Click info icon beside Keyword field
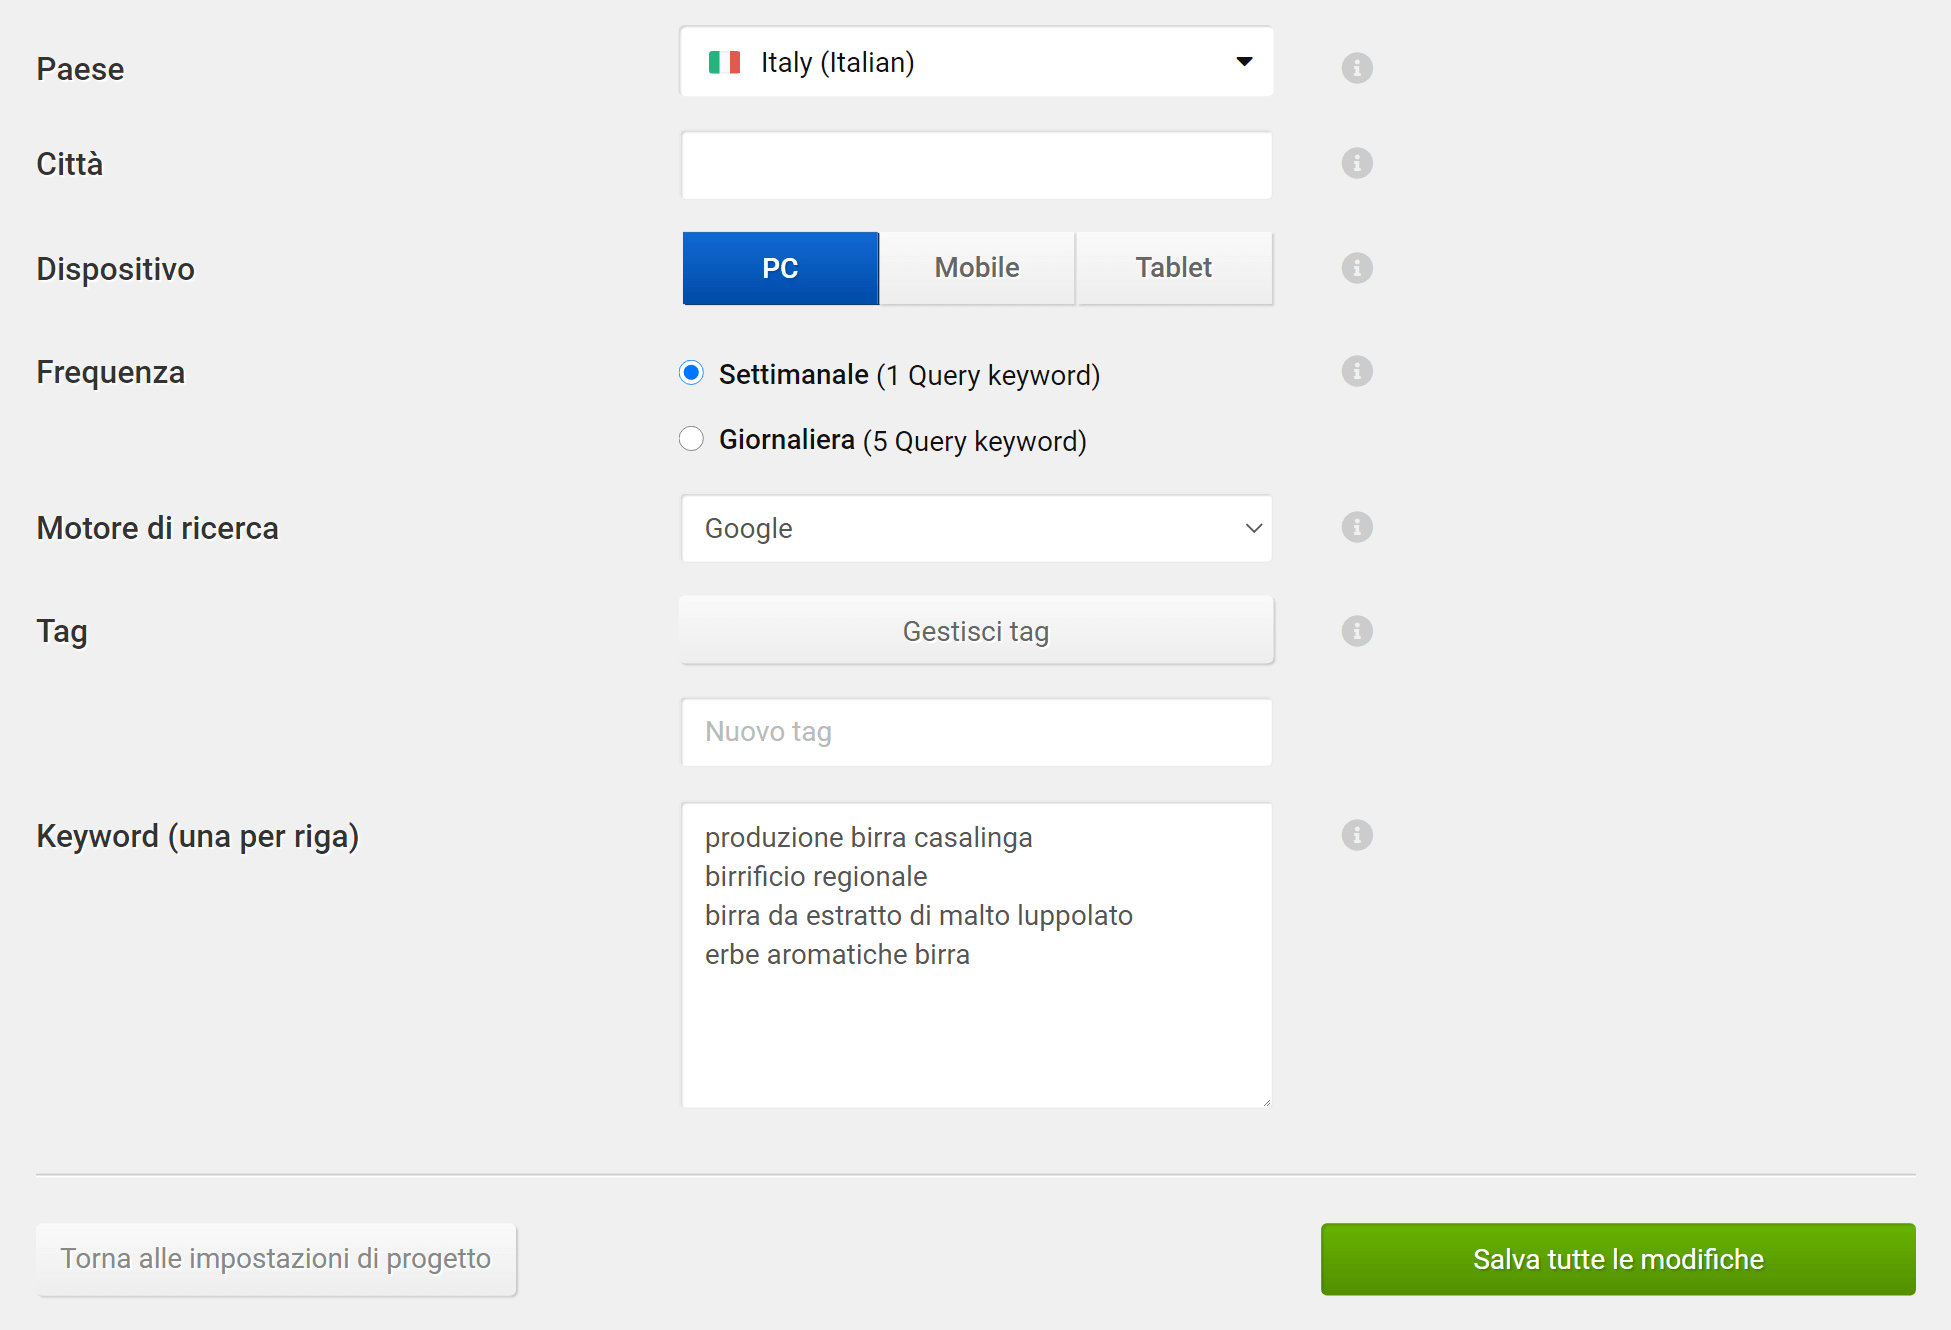Viewport: 1951px width, 1330px height. (1356, 835)
